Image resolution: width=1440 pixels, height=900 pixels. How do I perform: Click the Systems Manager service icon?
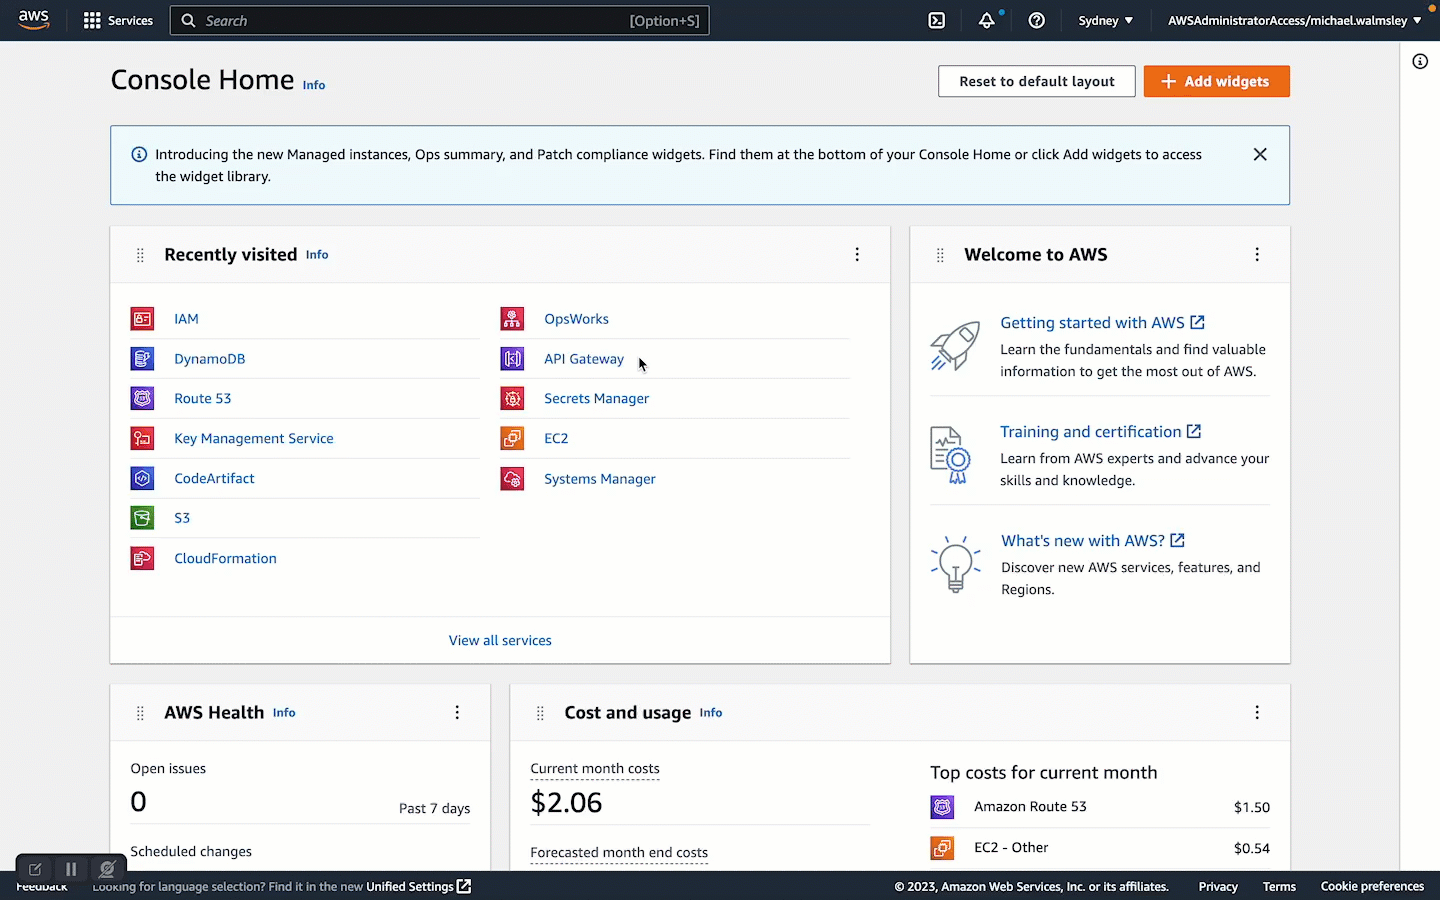512,479
